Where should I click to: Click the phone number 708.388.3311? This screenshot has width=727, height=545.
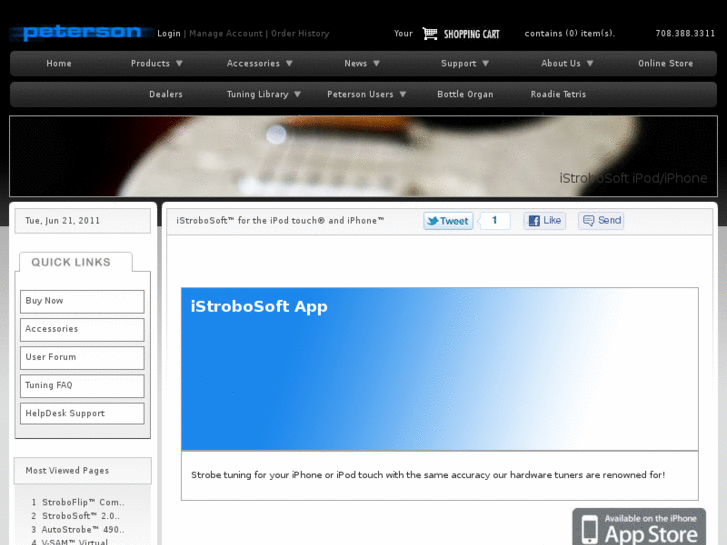click(685, 33)
